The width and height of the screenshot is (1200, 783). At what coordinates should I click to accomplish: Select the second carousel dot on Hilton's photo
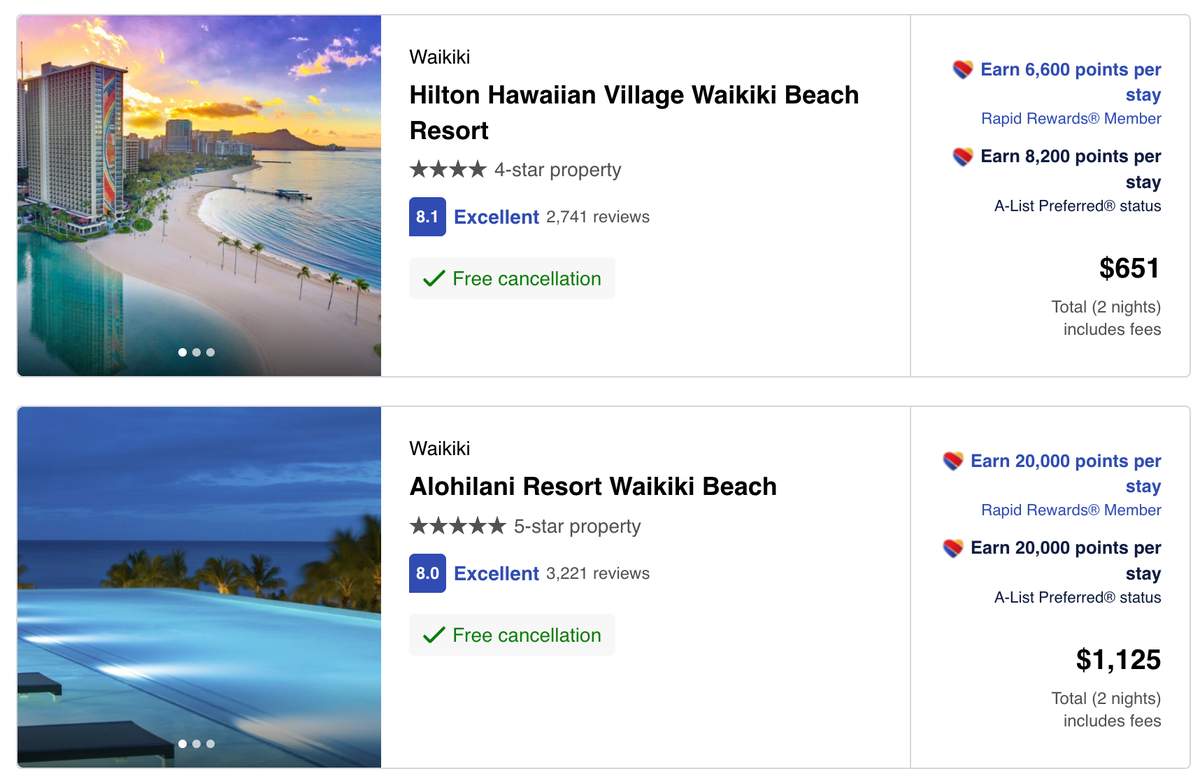(x=196, y=352)
